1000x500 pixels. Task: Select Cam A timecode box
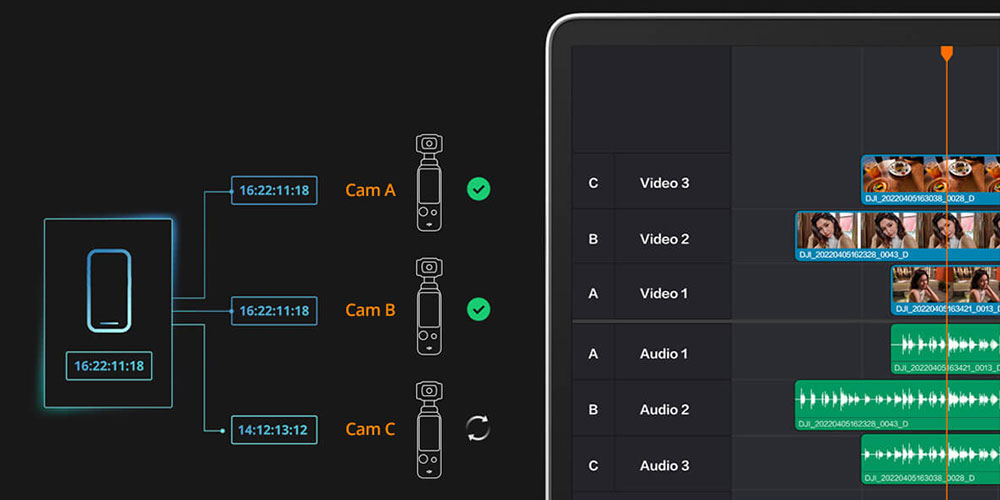coord(274,190)
